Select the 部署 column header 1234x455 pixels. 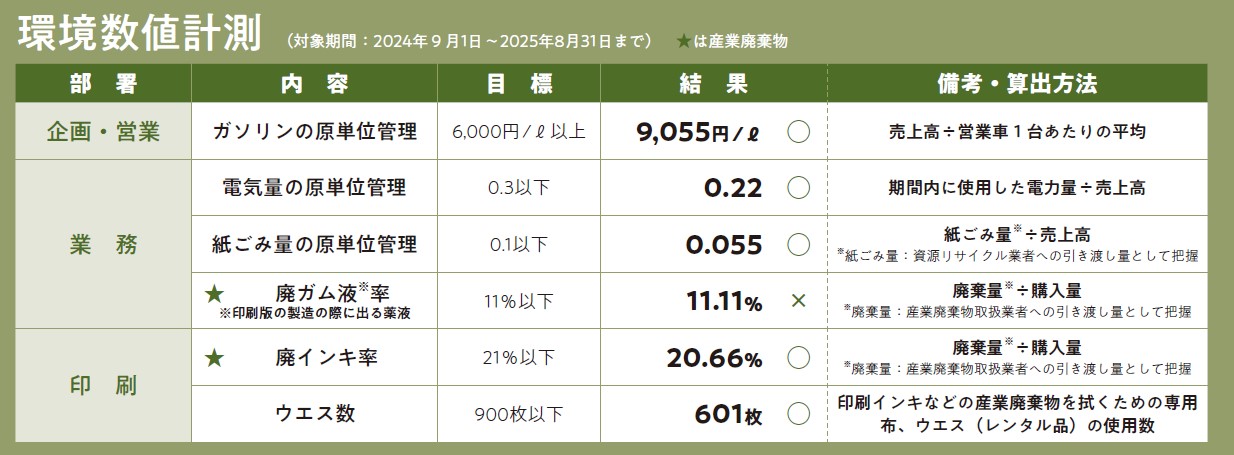104,84
